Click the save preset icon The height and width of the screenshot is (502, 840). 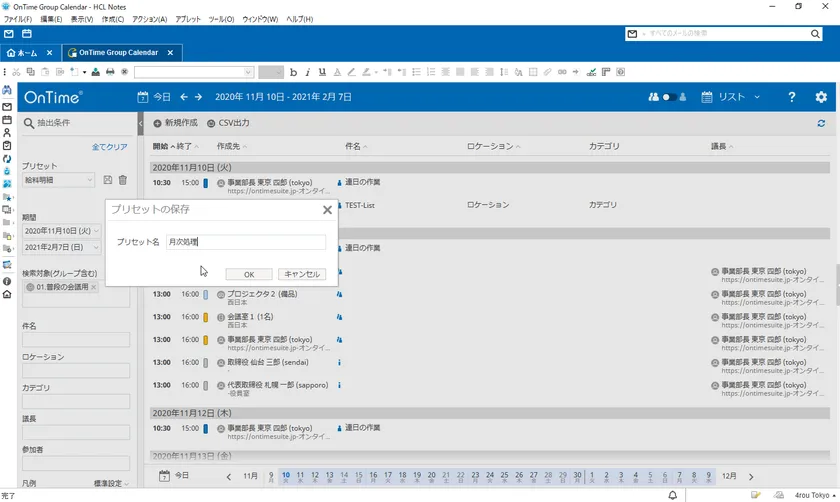point(108,180)
